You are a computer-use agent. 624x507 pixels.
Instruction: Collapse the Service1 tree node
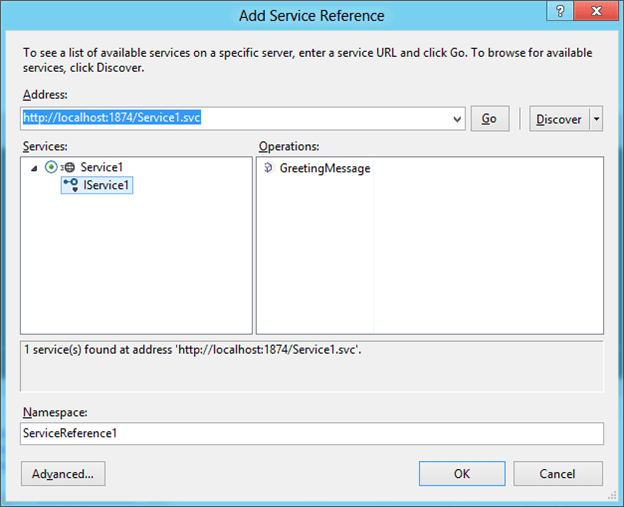click(35, 168)
